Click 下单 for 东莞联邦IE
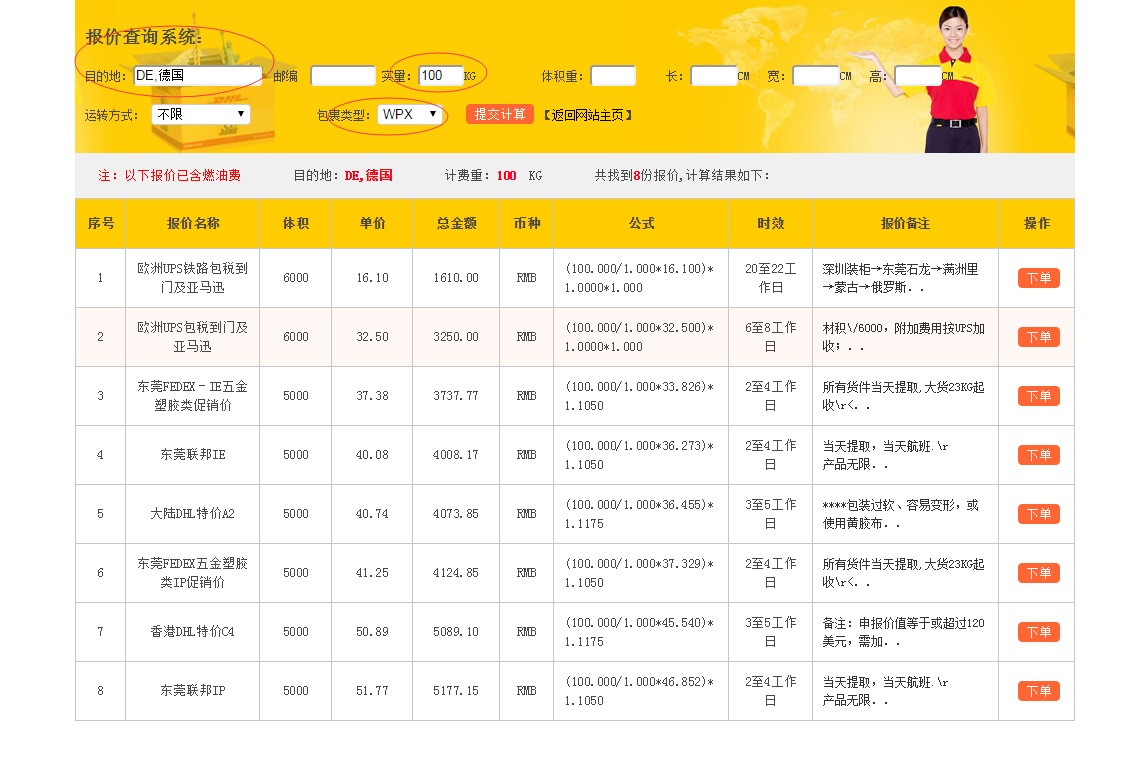Screen dimensions: 1124x772 tap(1038, 455)
